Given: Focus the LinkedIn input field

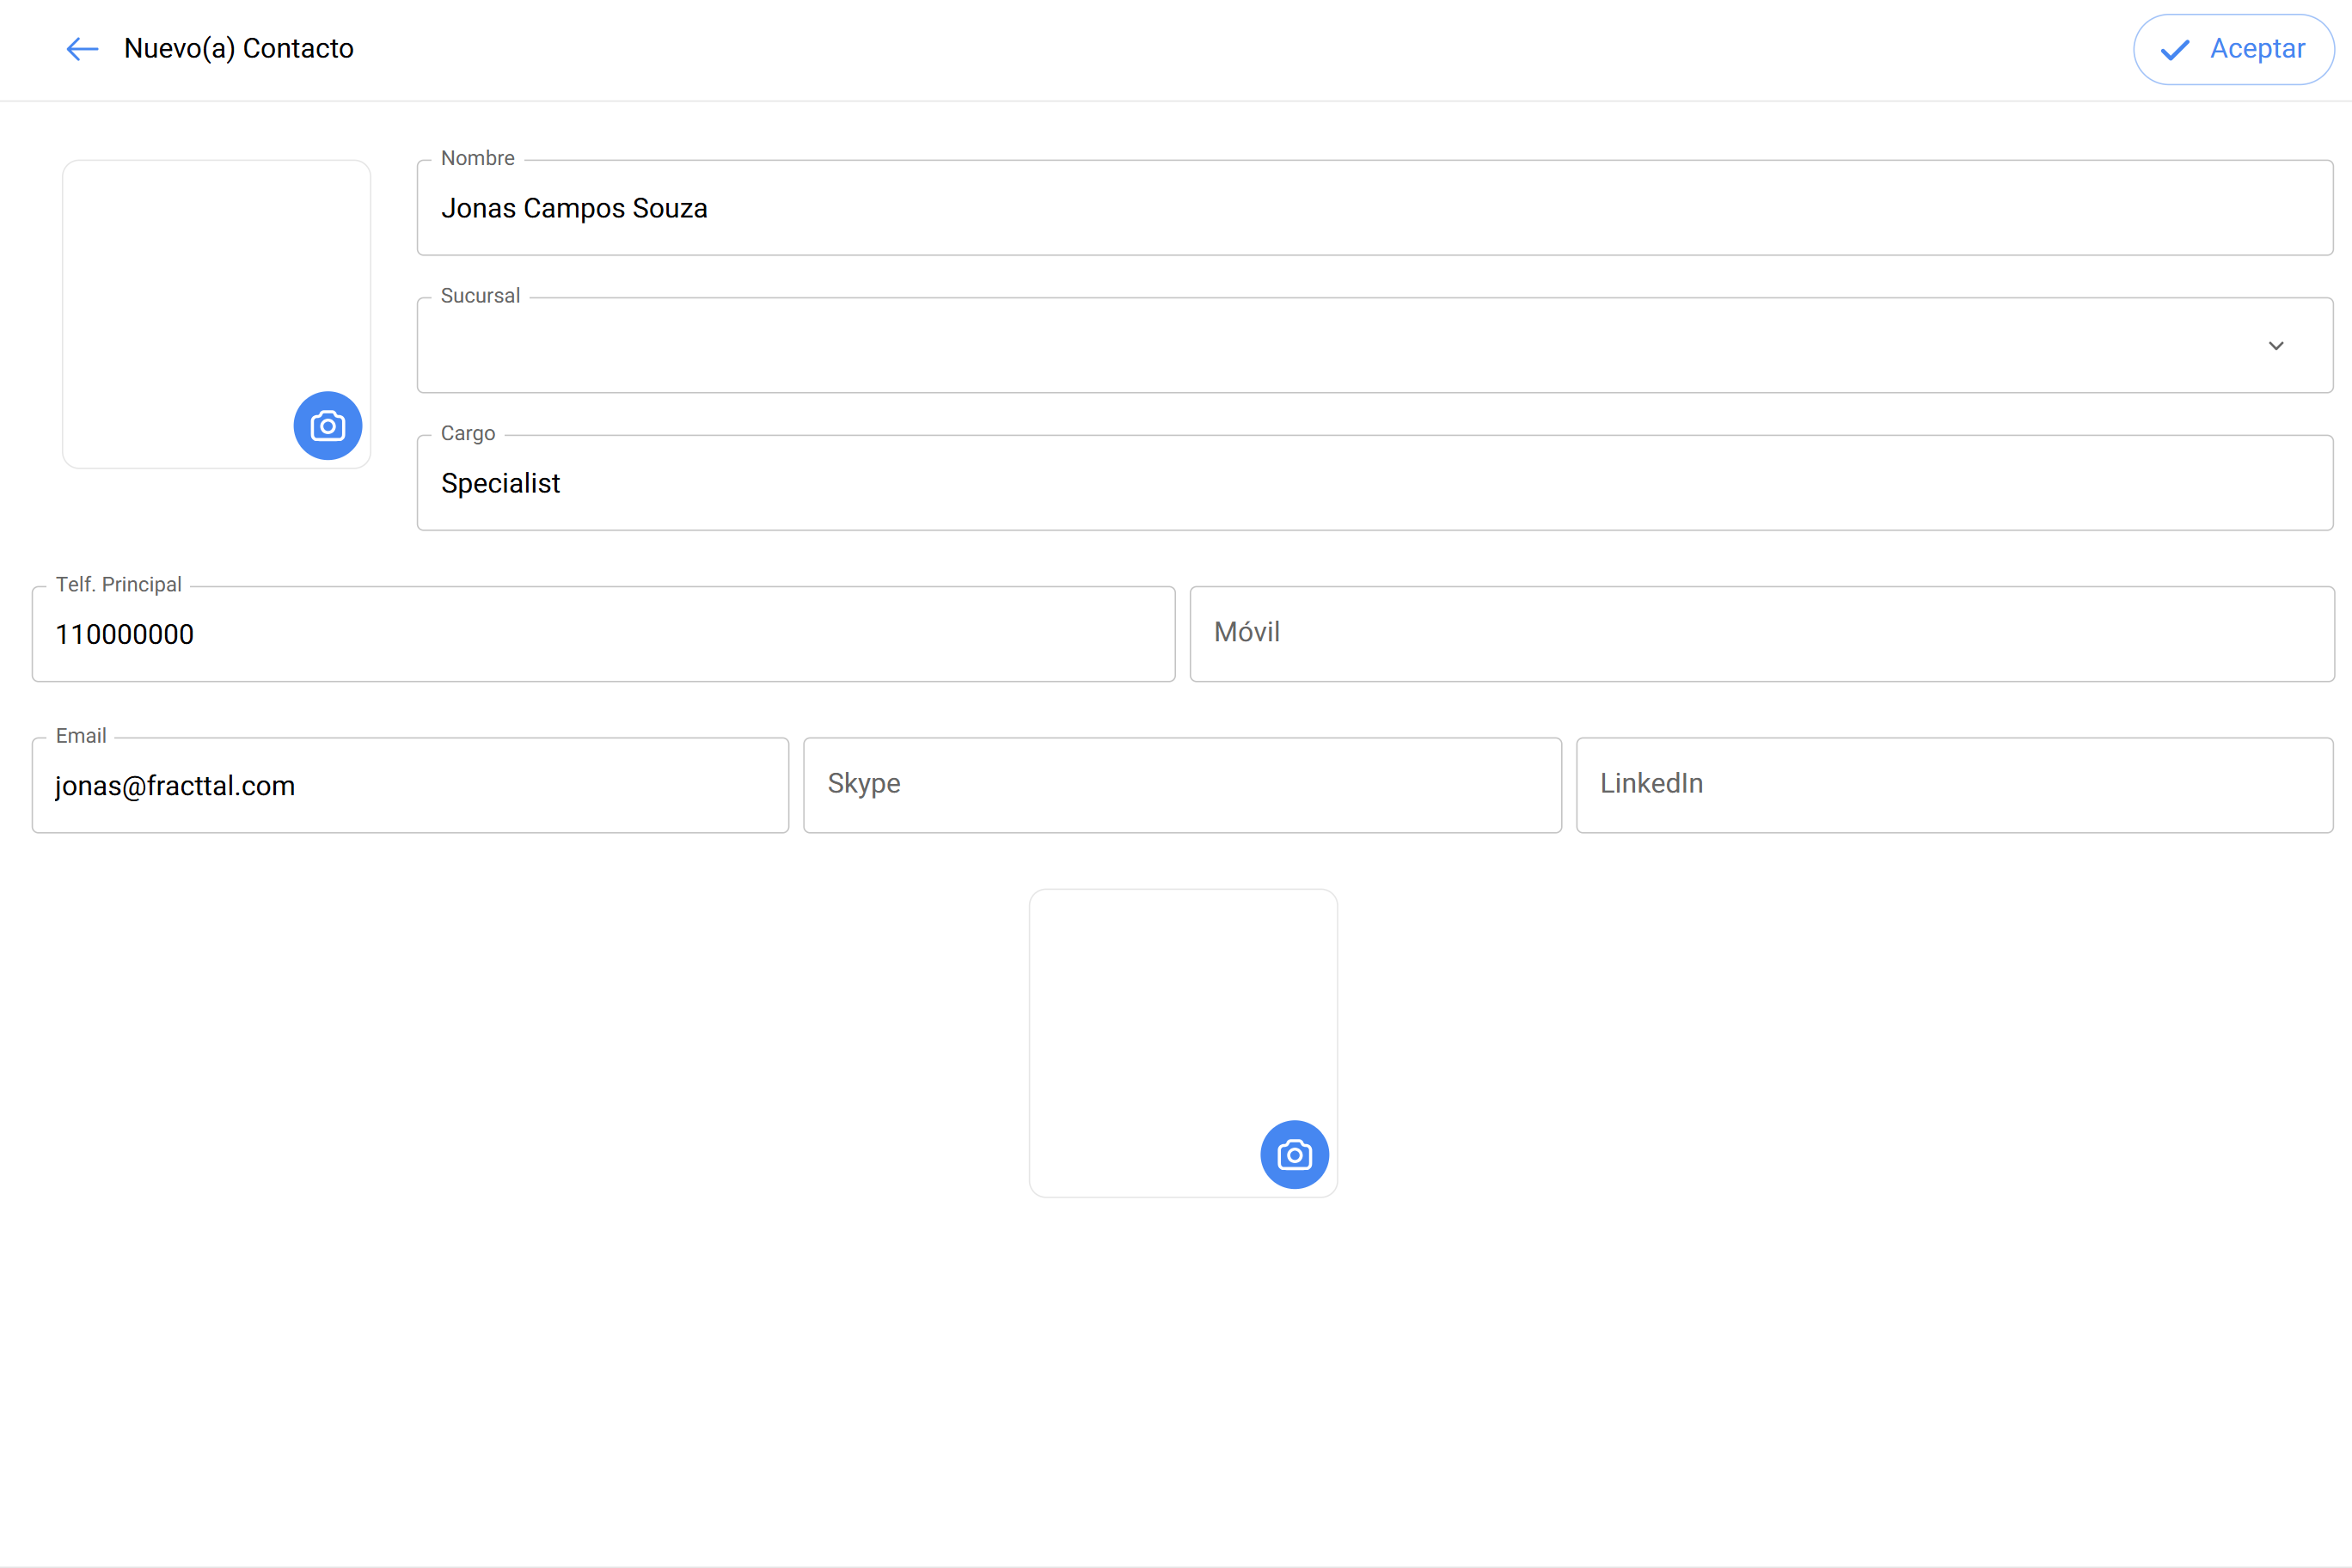Looking at the screenshot, I should (x=1955, y=786).
